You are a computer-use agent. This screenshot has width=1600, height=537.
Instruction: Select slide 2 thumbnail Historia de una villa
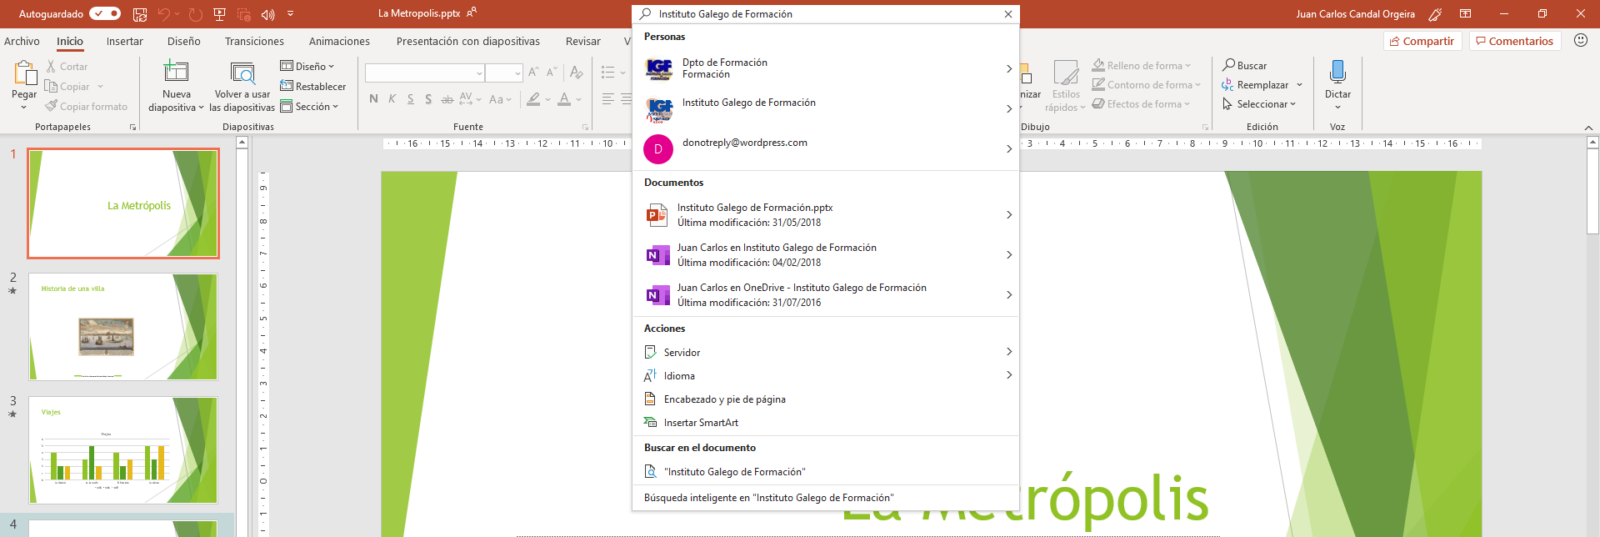123,327
